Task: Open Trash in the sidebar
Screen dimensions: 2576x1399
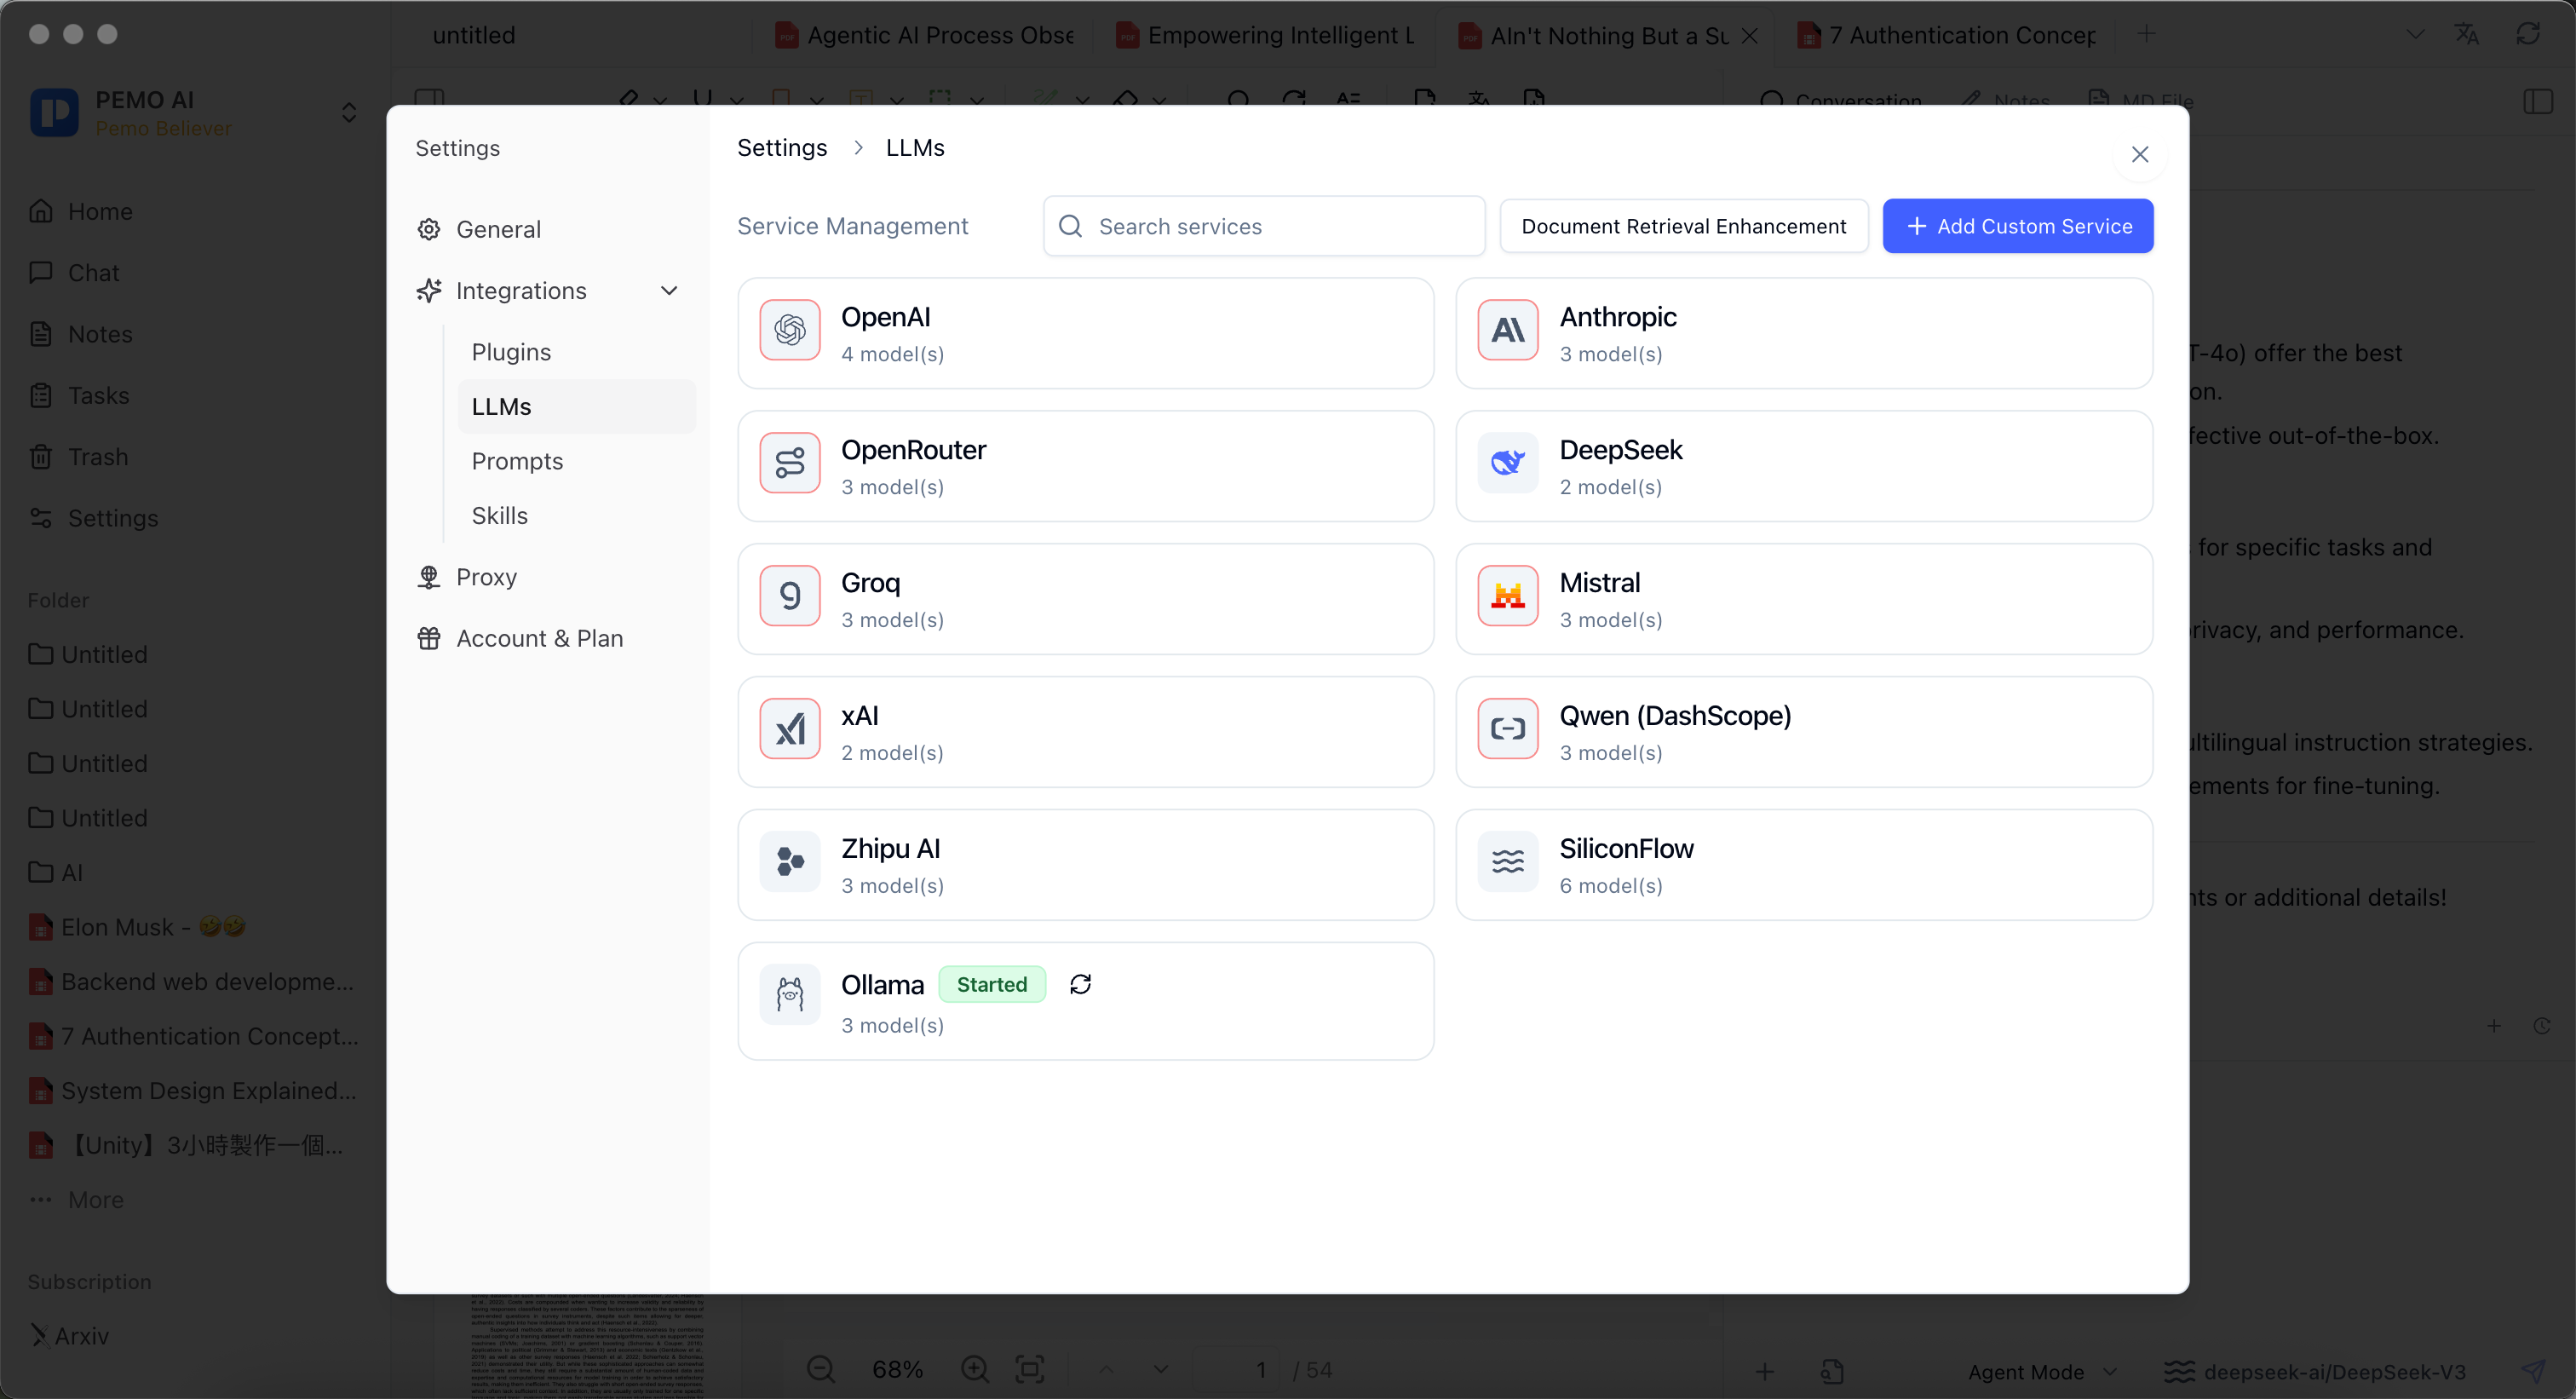Action: tap(98, 457)
